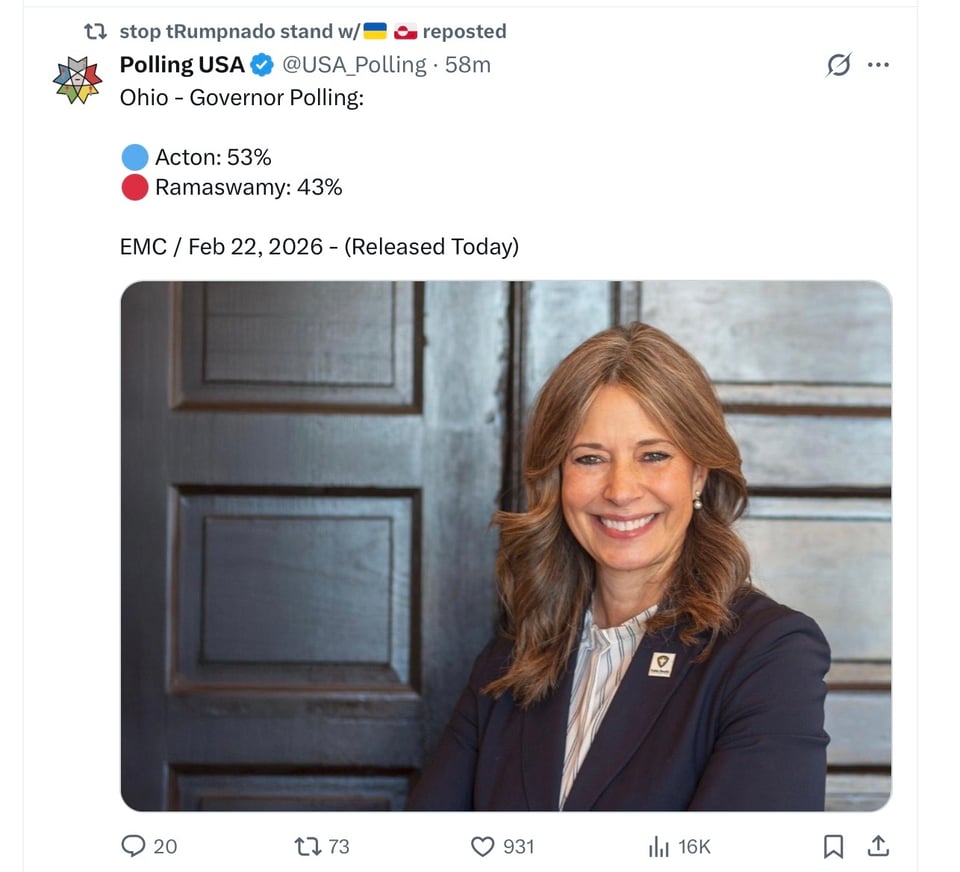Enlarge the woman's portrait photo
This screenshot has height=872, width=960.
[505, 545]
